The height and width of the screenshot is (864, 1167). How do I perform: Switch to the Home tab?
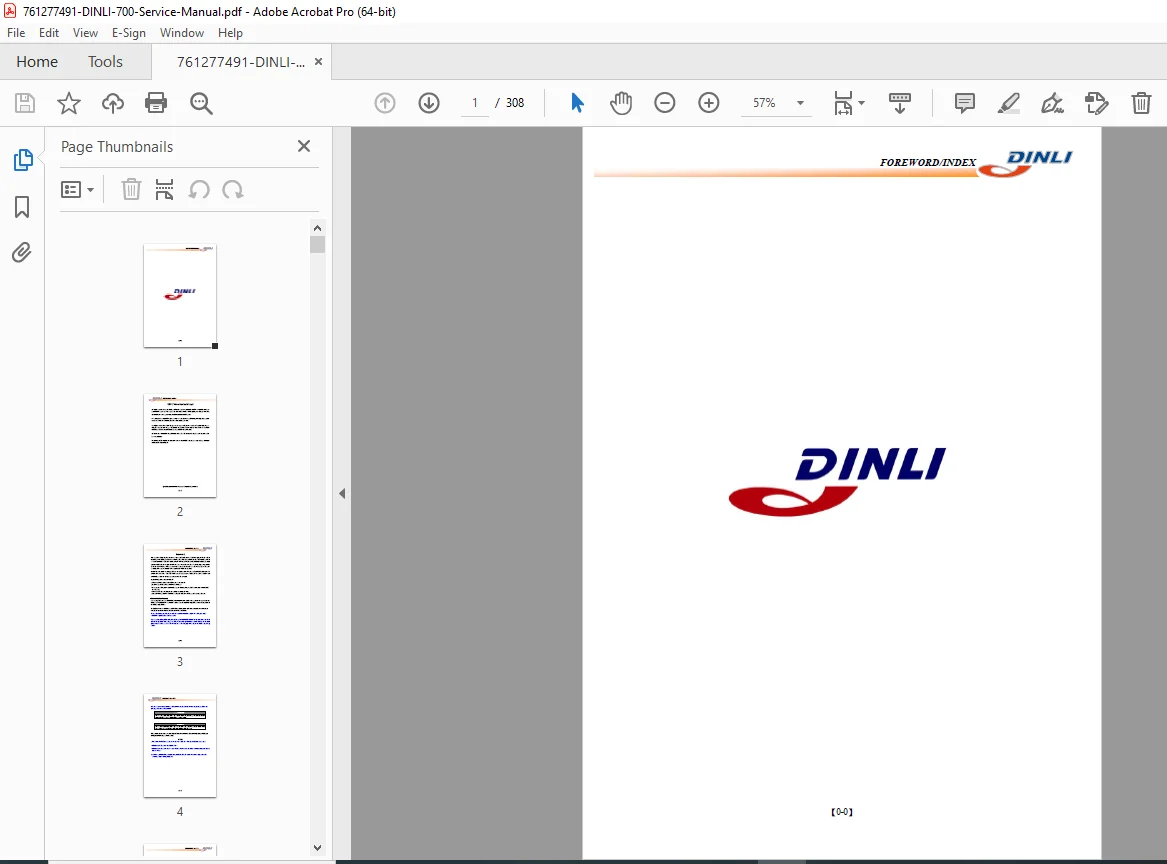[x=37, y=62]
